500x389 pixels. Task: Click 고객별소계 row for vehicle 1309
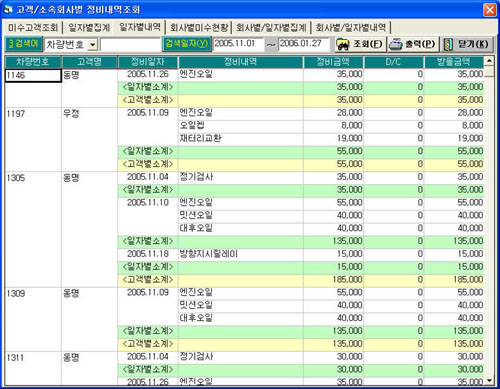coord(301,344)
